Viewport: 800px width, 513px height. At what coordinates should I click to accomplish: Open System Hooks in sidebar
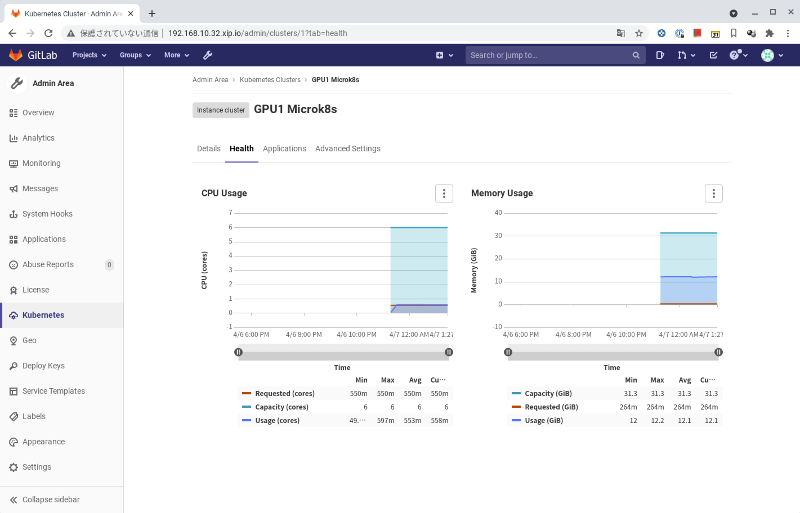point(46,214)
